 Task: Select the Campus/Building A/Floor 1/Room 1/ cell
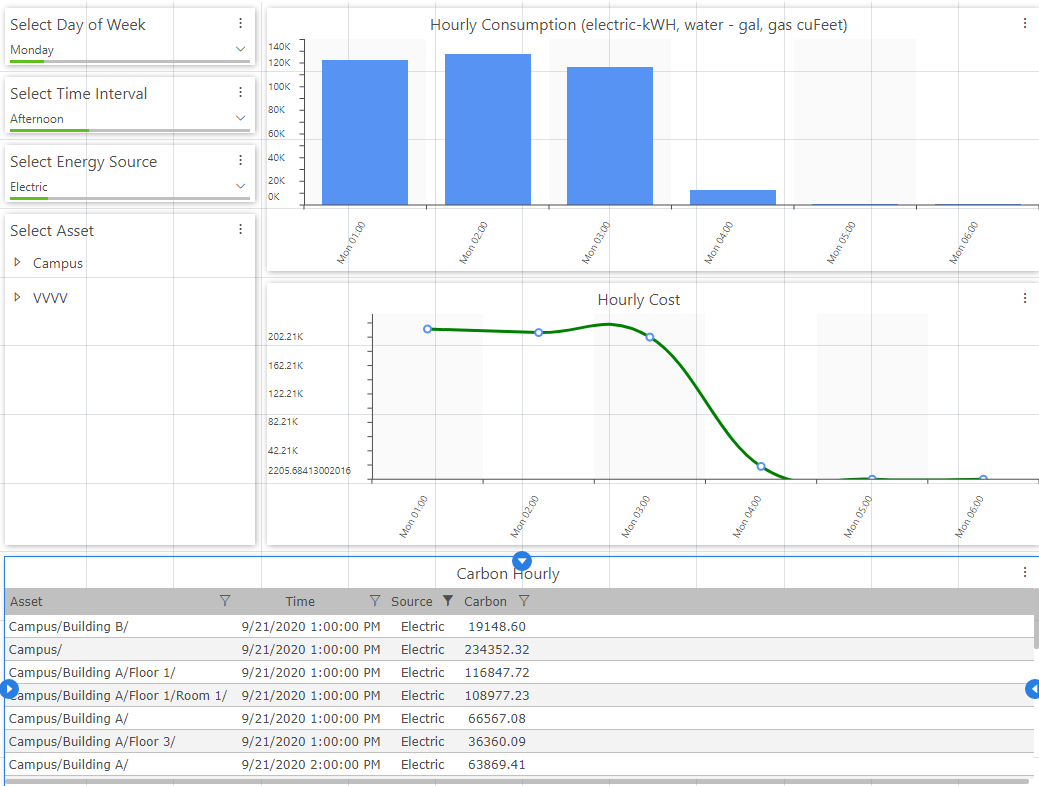click(x=118, y=696)
